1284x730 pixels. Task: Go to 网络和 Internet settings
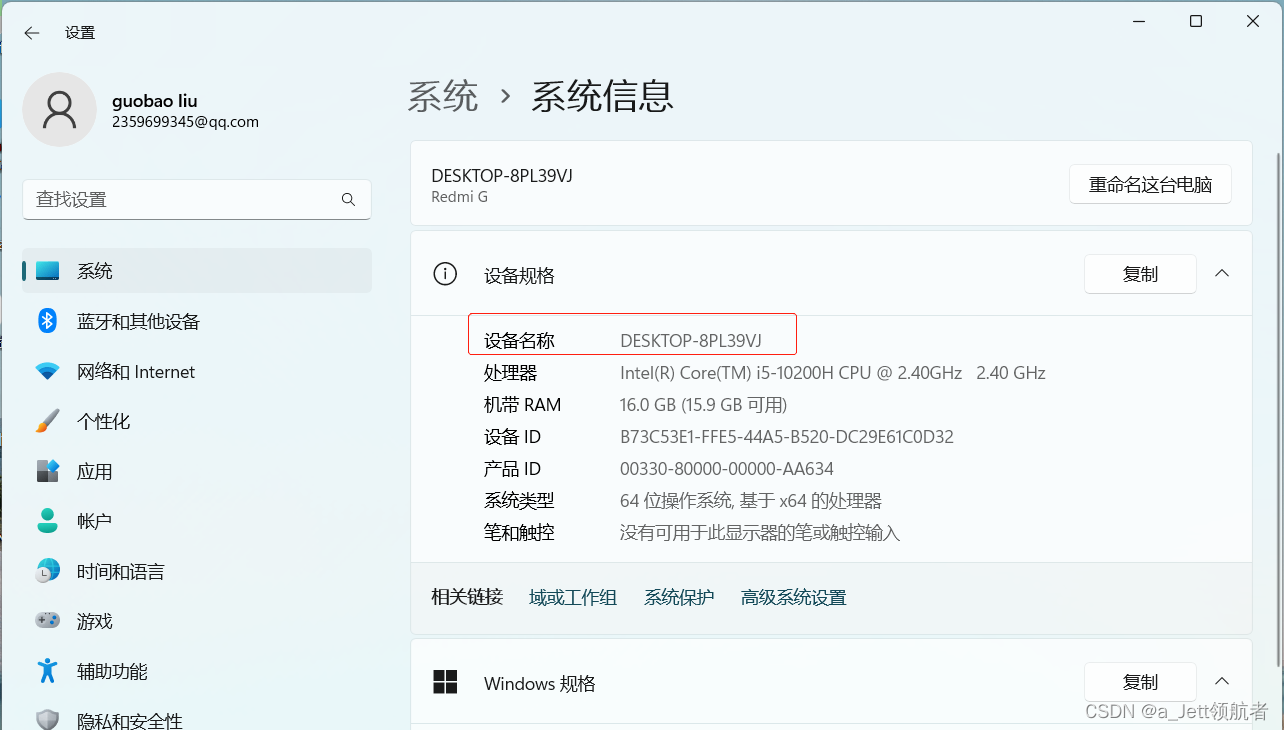197,371
